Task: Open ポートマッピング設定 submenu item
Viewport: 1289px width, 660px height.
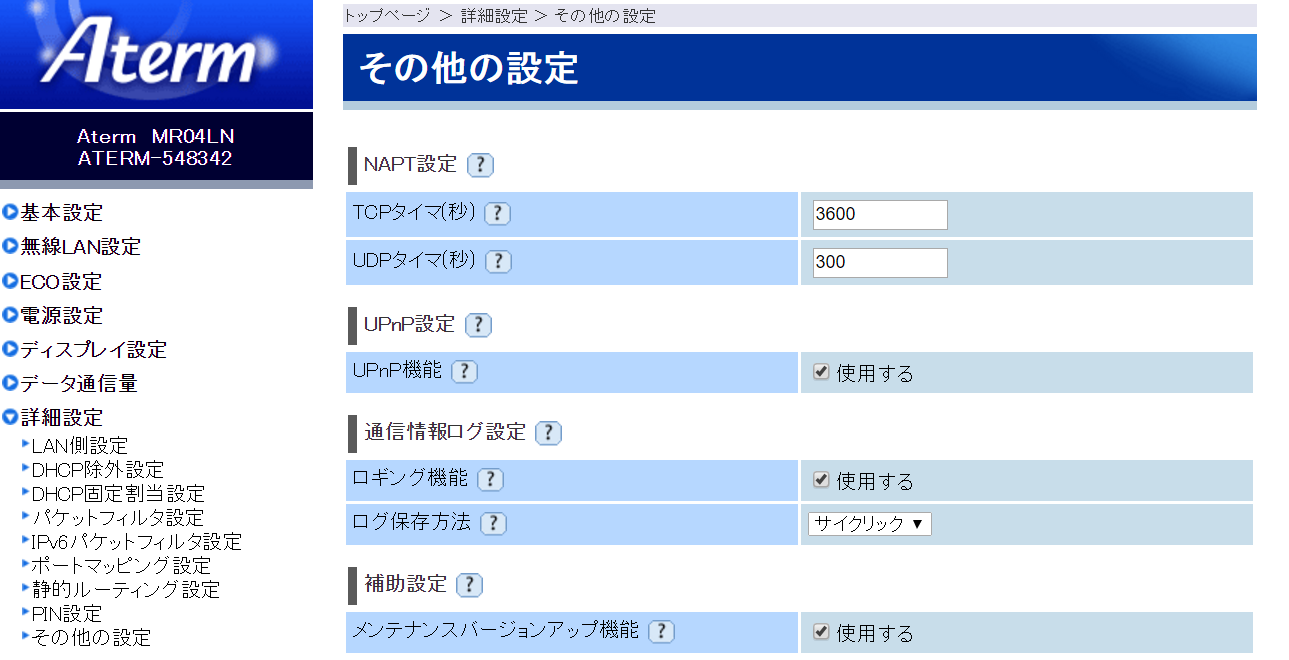Action: [x=121, y=565]
